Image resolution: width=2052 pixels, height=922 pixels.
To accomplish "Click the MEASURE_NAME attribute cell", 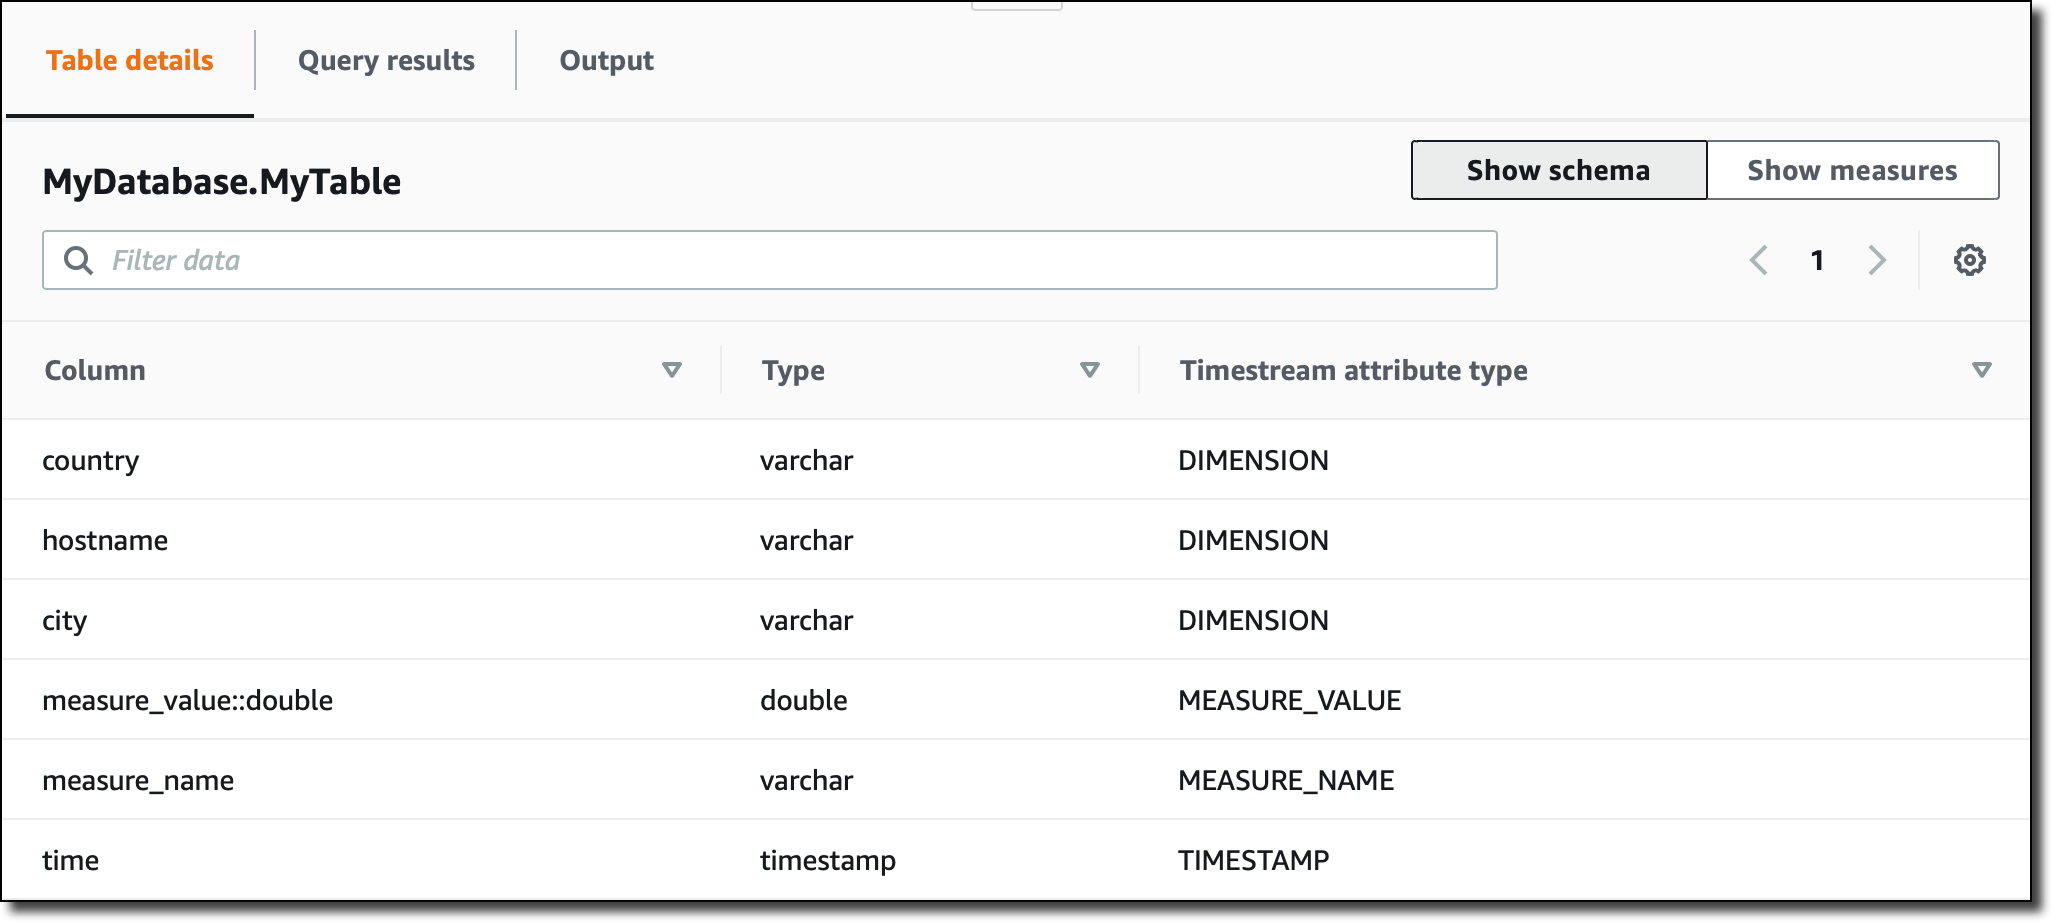I will 1286,780.
